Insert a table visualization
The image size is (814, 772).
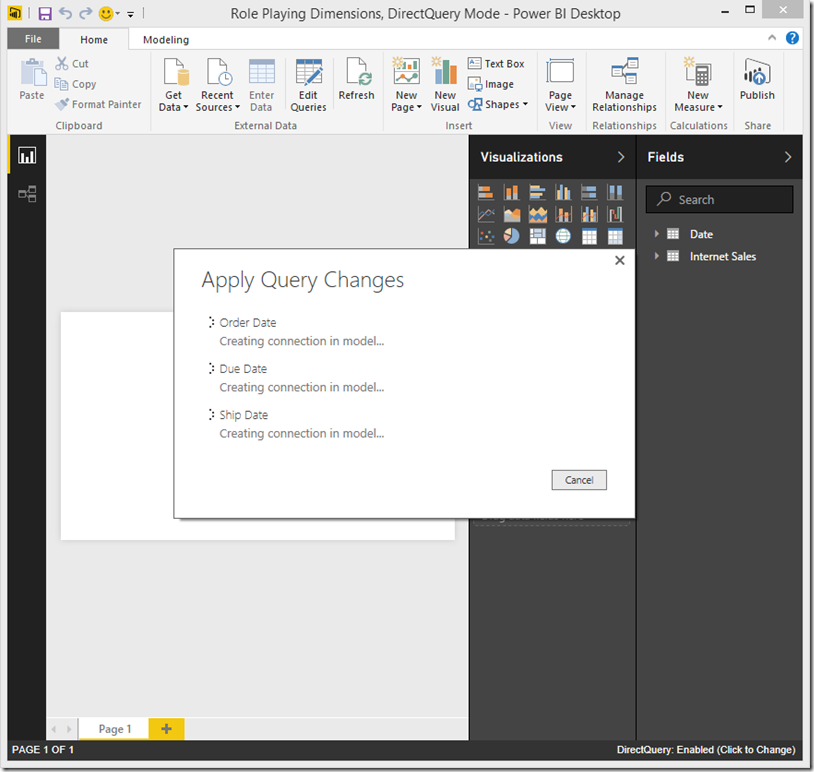(x=589, y=236)
